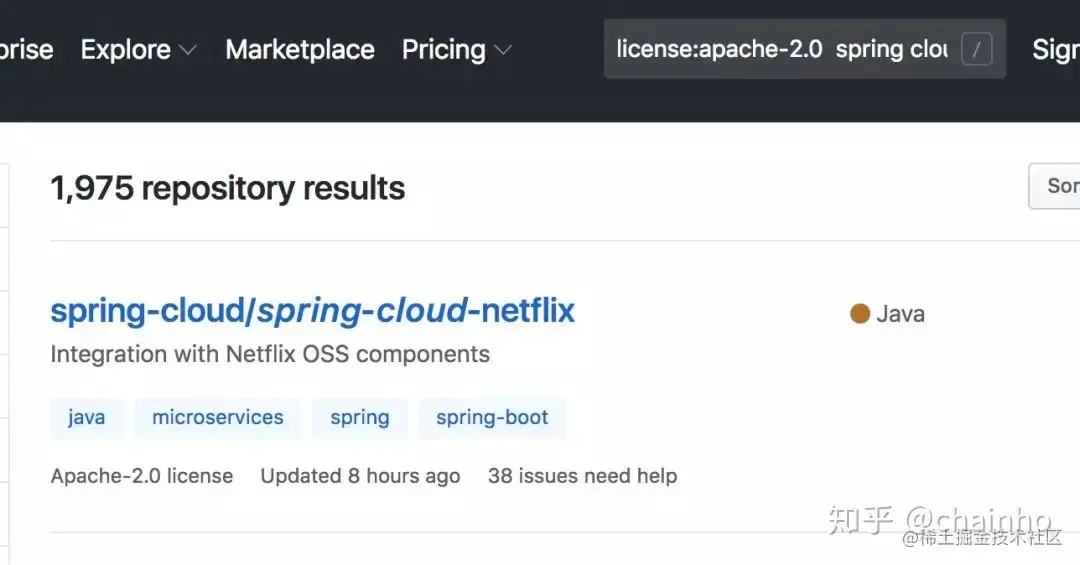Image resolution: width=1080 pixels, height=565 pixels.
Task: Focus the search field containing license:apache-2.0
Action: point(780,49)
